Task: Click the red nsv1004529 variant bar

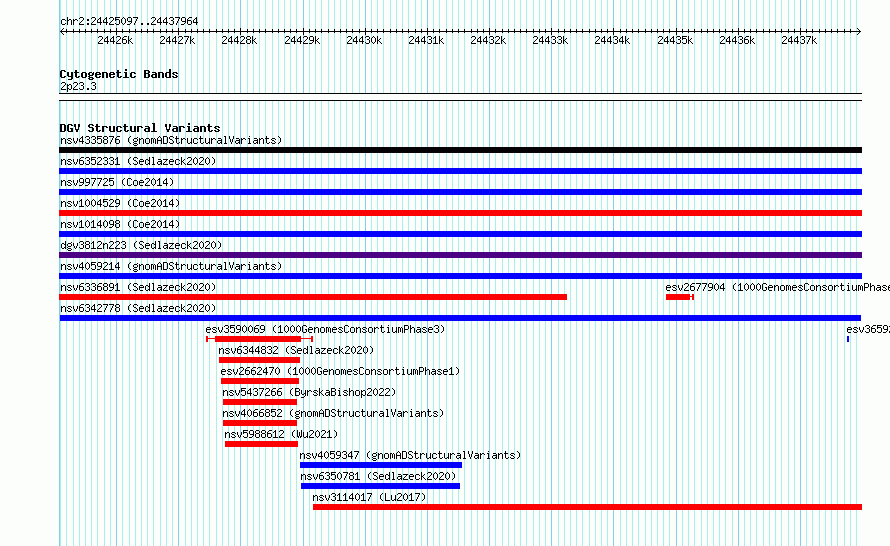Action: pyautogui.click(x=460, y=213)
